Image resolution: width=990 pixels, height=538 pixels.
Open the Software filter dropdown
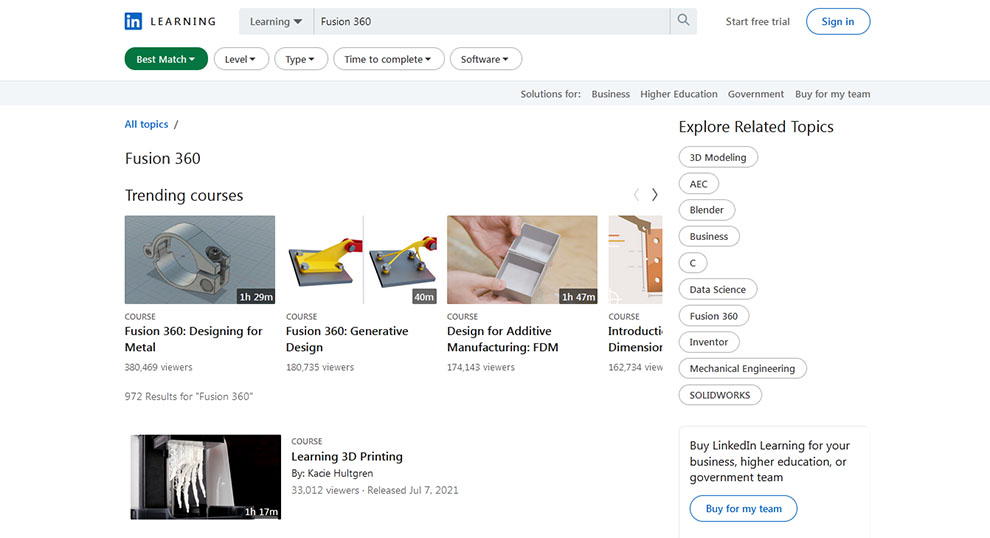(485, 59)
